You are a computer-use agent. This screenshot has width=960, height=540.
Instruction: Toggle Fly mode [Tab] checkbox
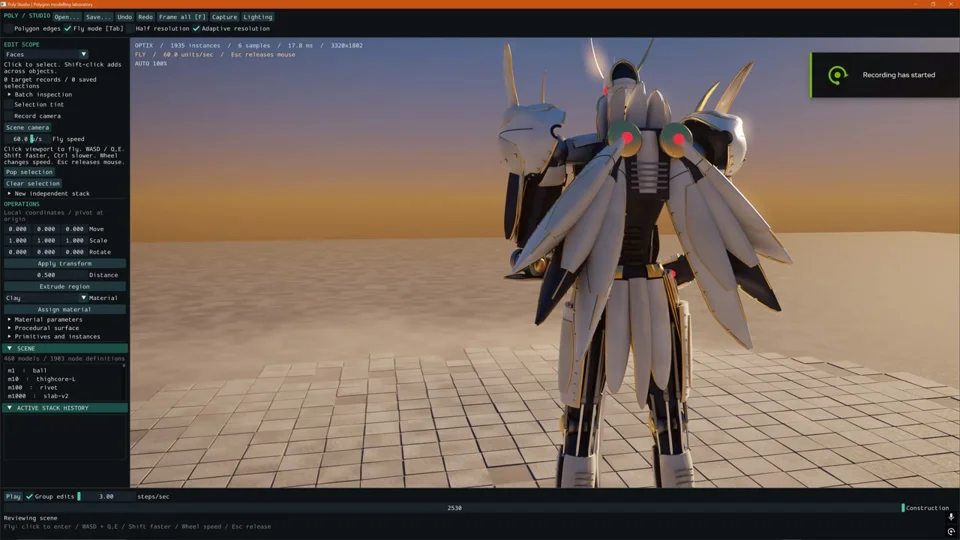click(67, 28)
